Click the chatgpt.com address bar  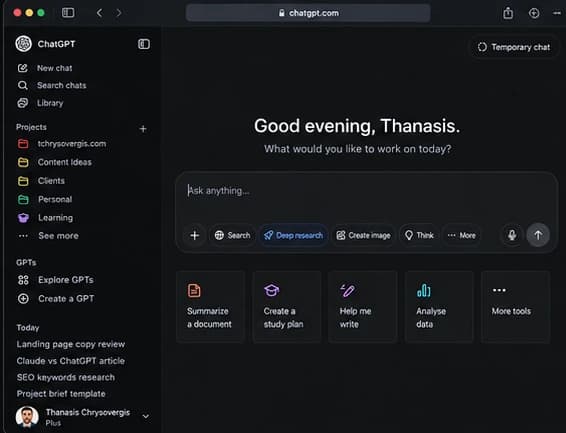point(308,13)
